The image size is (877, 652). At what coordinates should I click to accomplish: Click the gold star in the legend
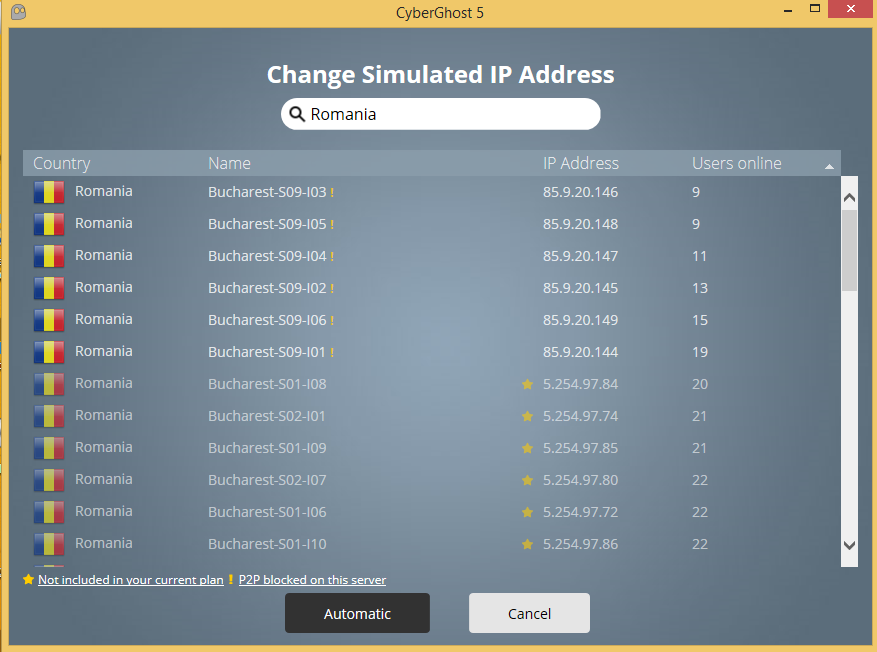click(x=29, y=579)
